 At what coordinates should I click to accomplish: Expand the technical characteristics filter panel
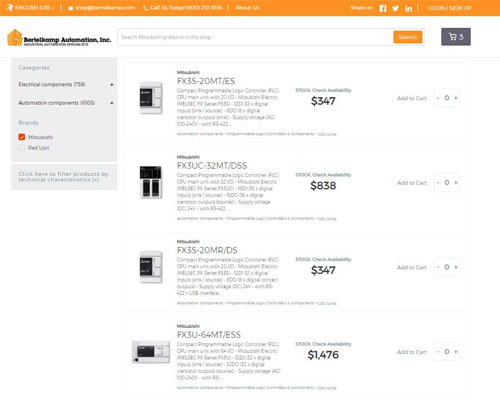point(64,177)
